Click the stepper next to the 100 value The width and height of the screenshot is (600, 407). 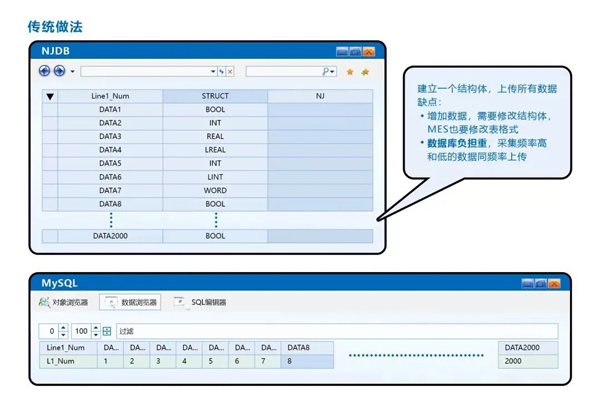(96, 330)
